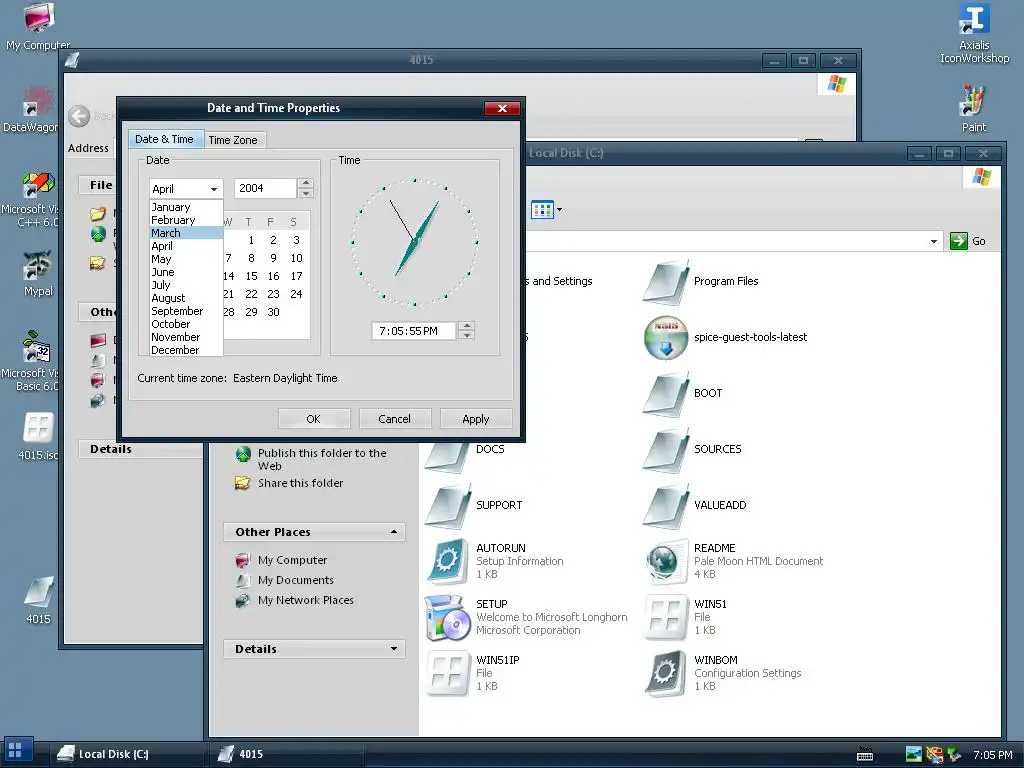The height and width of the screenshot is (768, 1024).
Task: Increase the year with up arrow
Action: (306, 183)
